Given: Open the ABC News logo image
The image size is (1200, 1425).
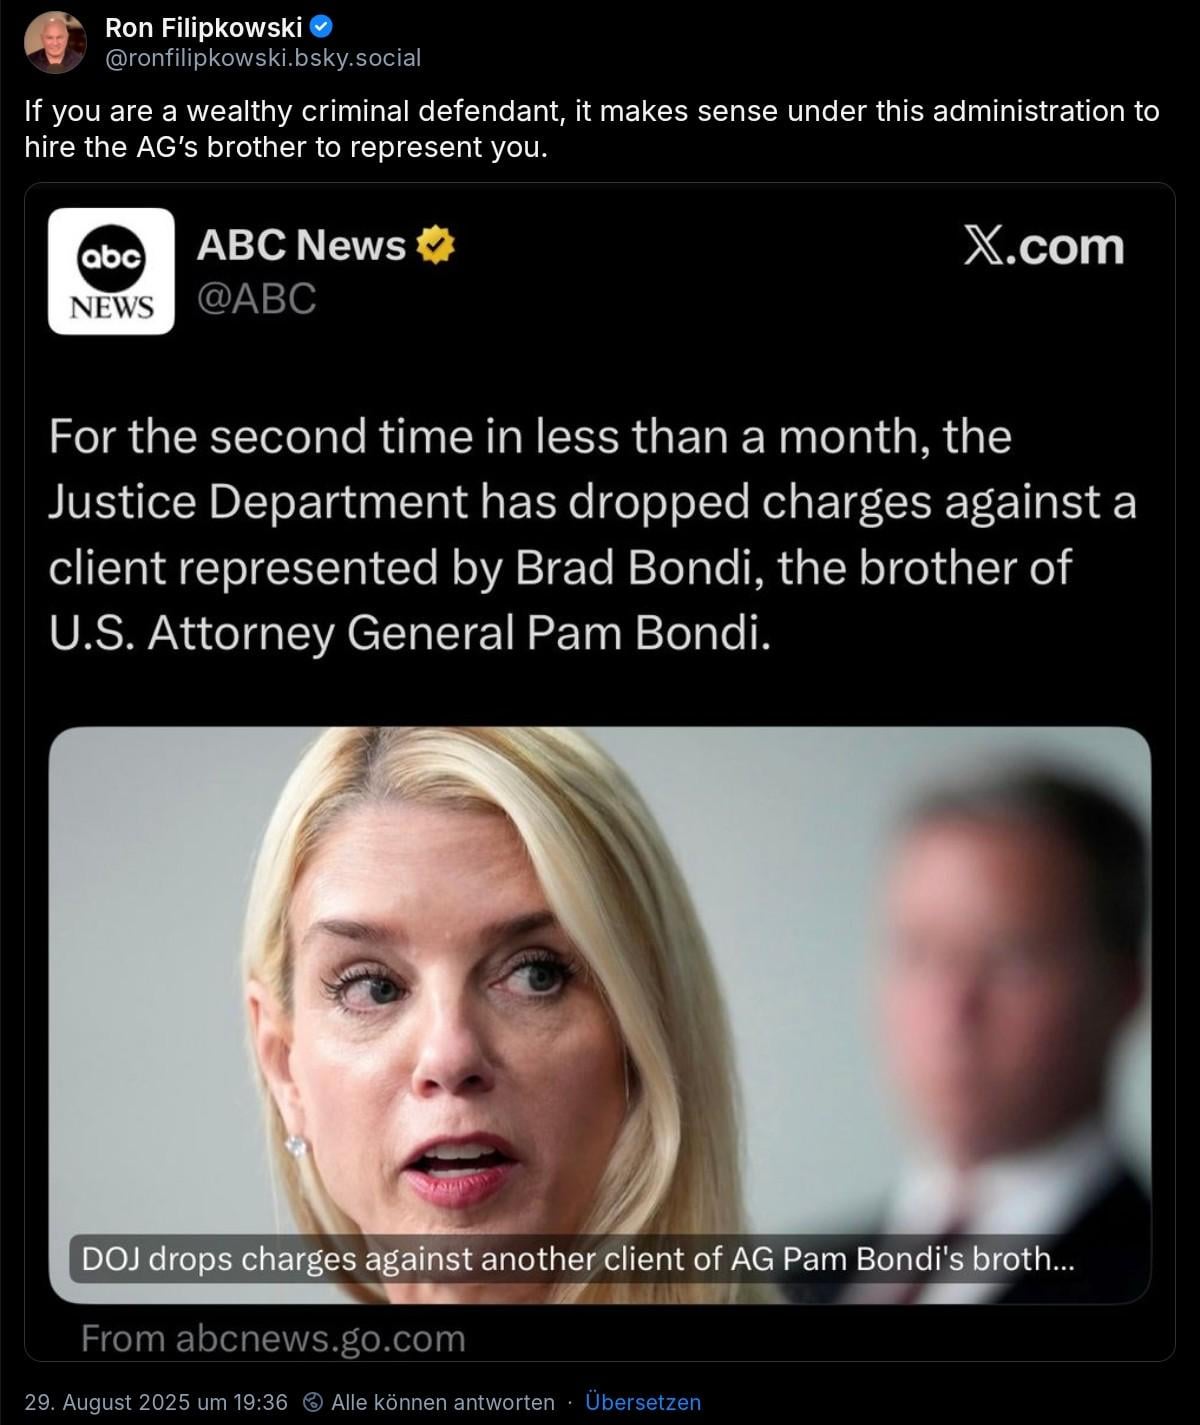Looking at the screenshot, I should coord(111,270).
